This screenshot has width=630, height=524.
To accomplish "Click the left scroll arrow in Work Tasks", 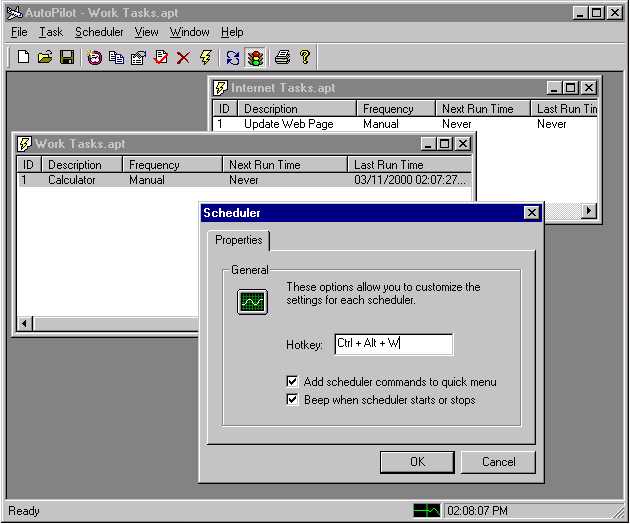I will point(25,323).
